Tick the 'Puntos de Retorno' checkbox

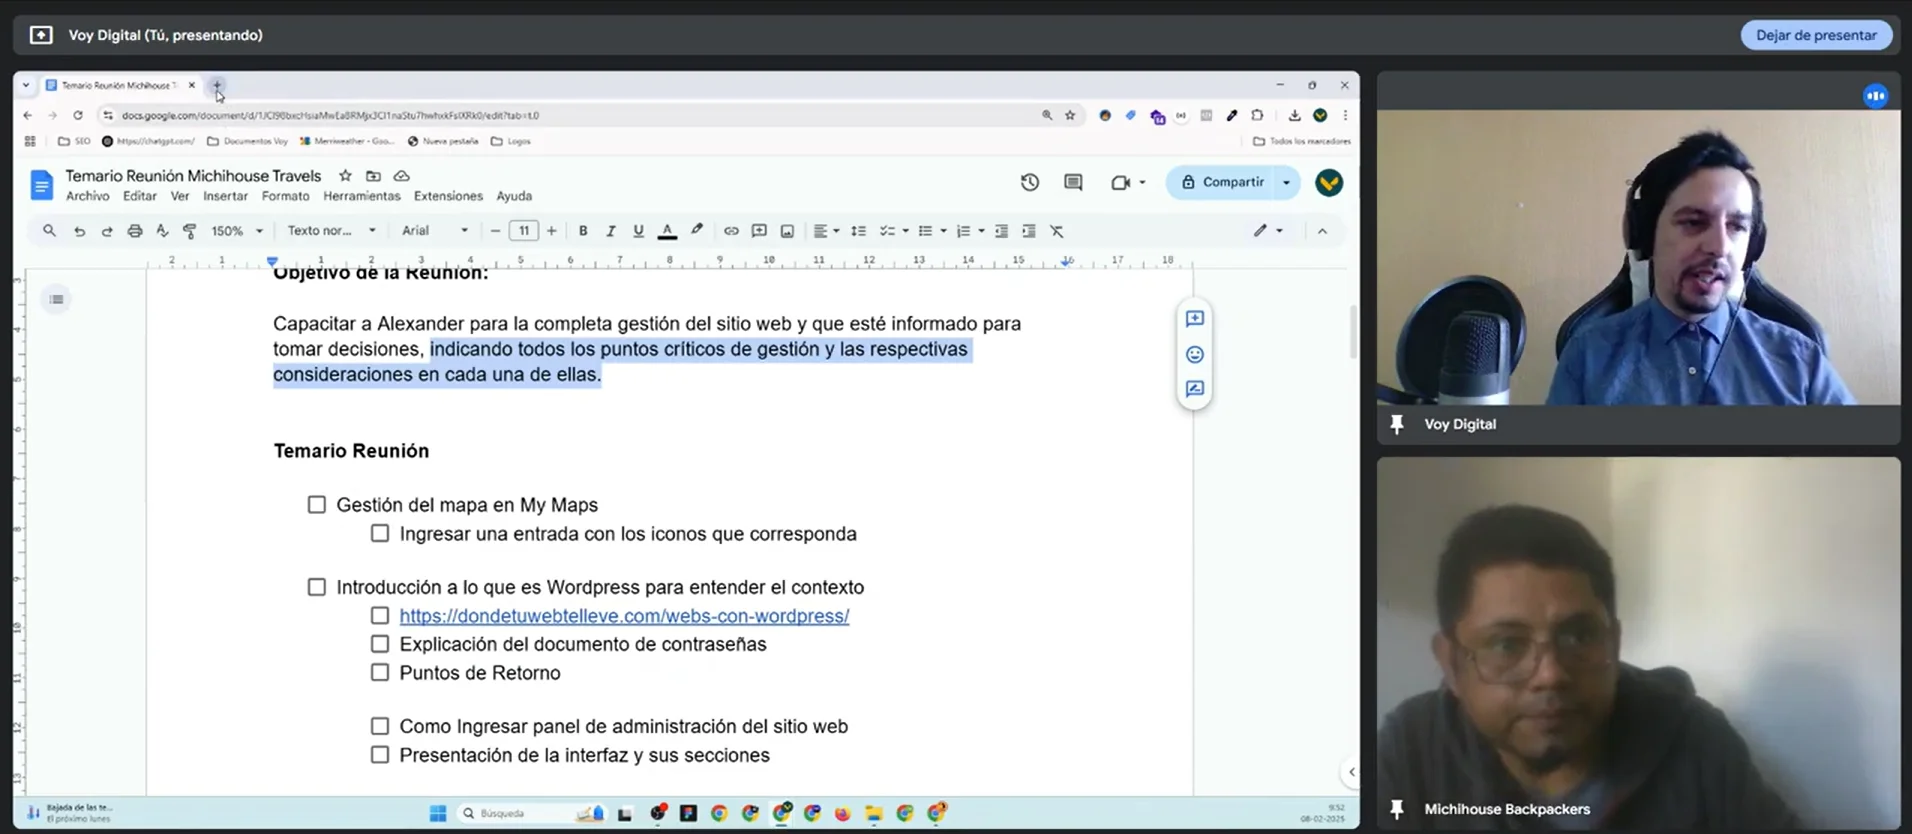(x=380, y=673)
